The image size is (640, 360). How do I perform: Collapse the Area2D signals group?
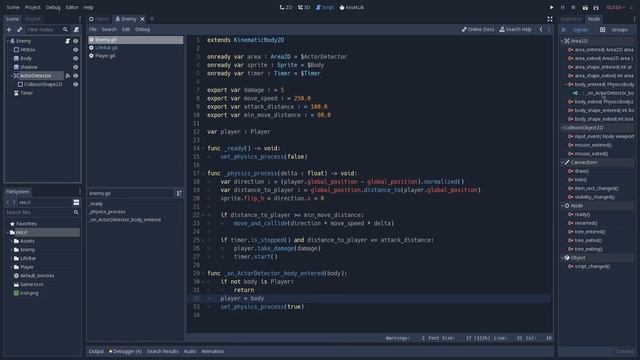[562, 41]
